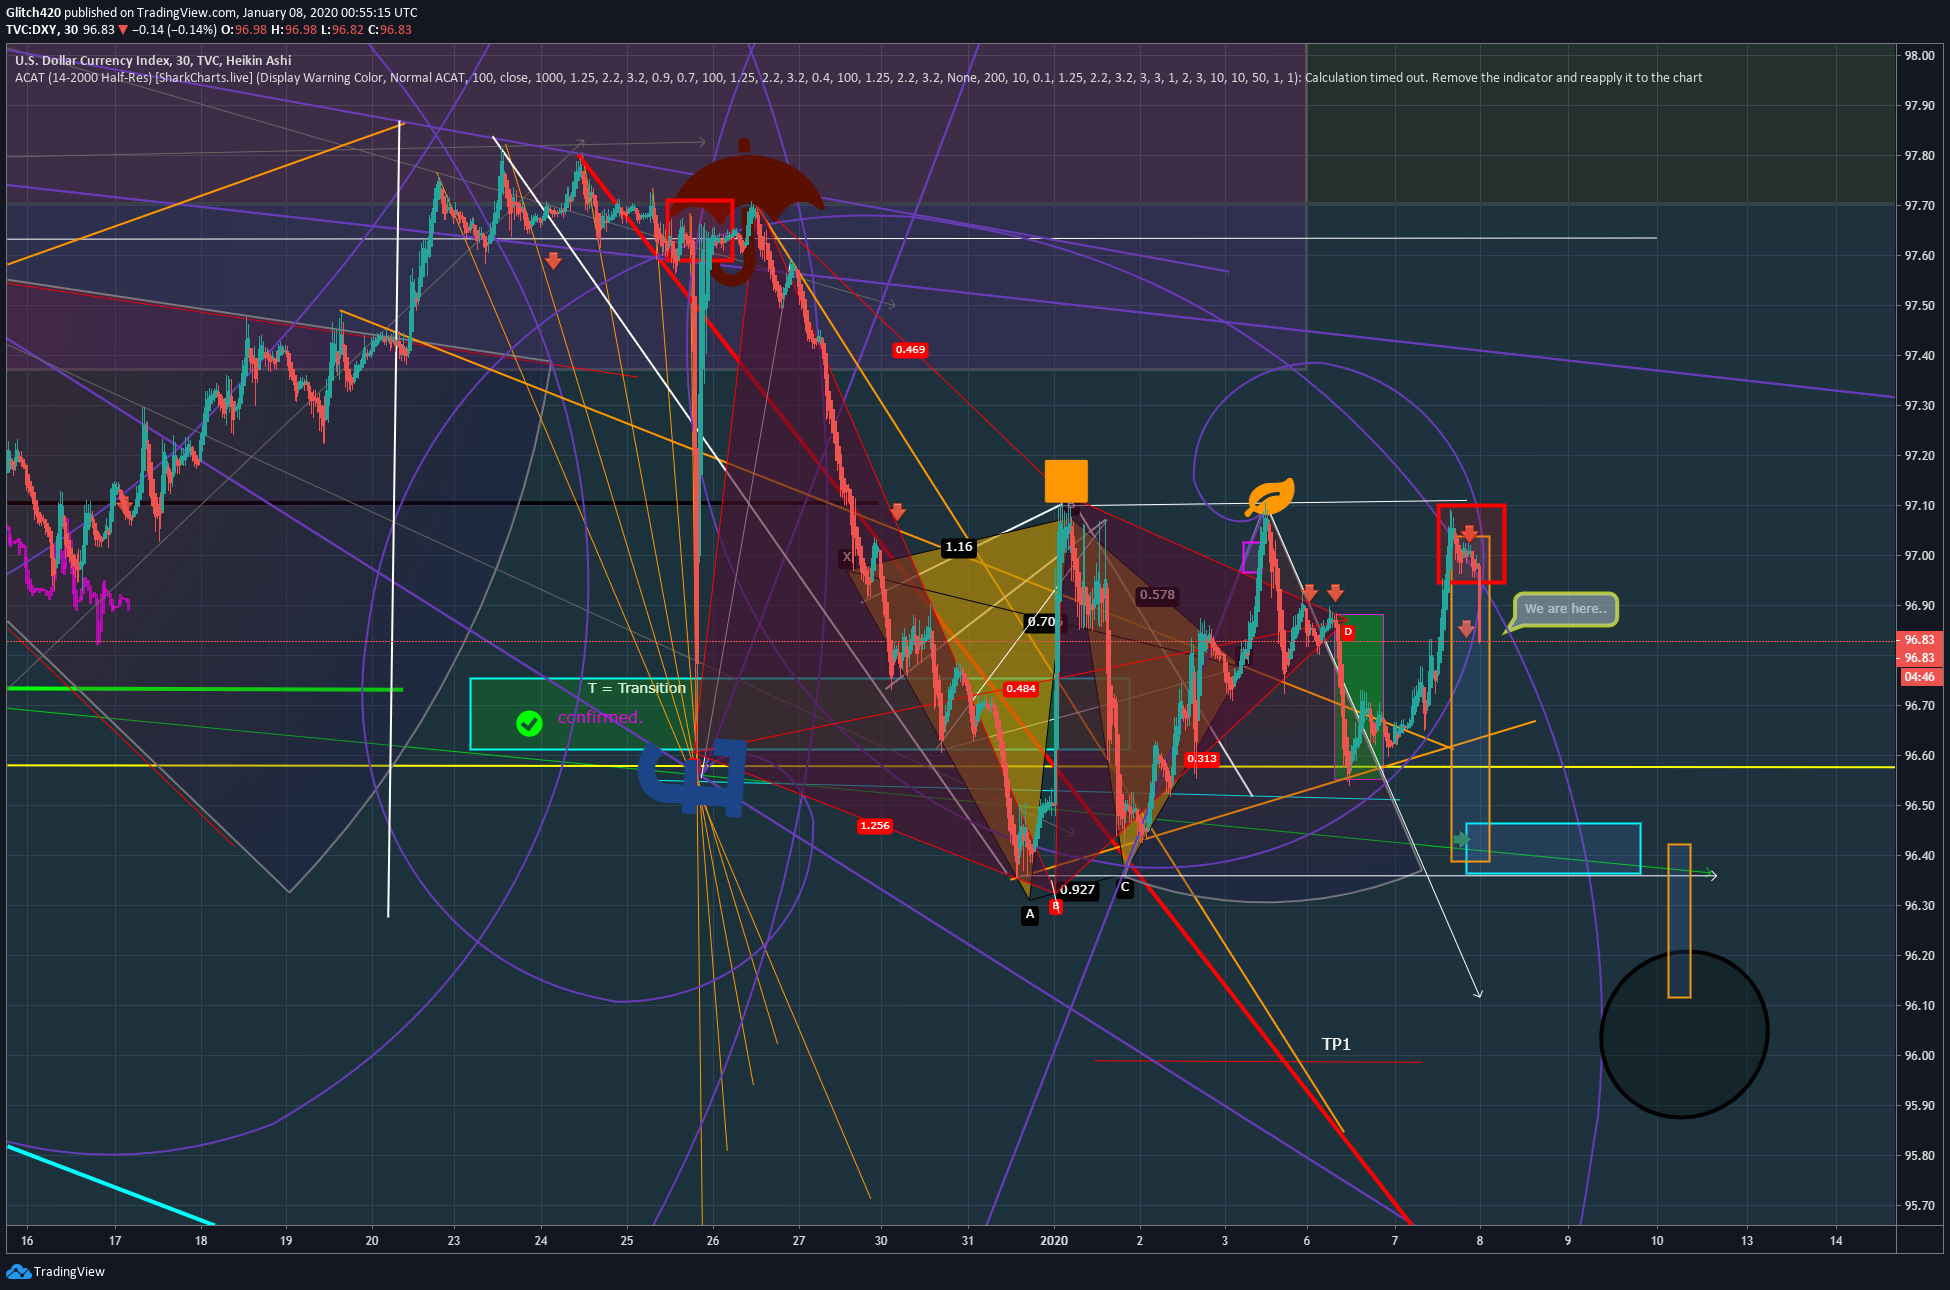
Task: Select the red B pattern label
Action: coord(1056,906)
